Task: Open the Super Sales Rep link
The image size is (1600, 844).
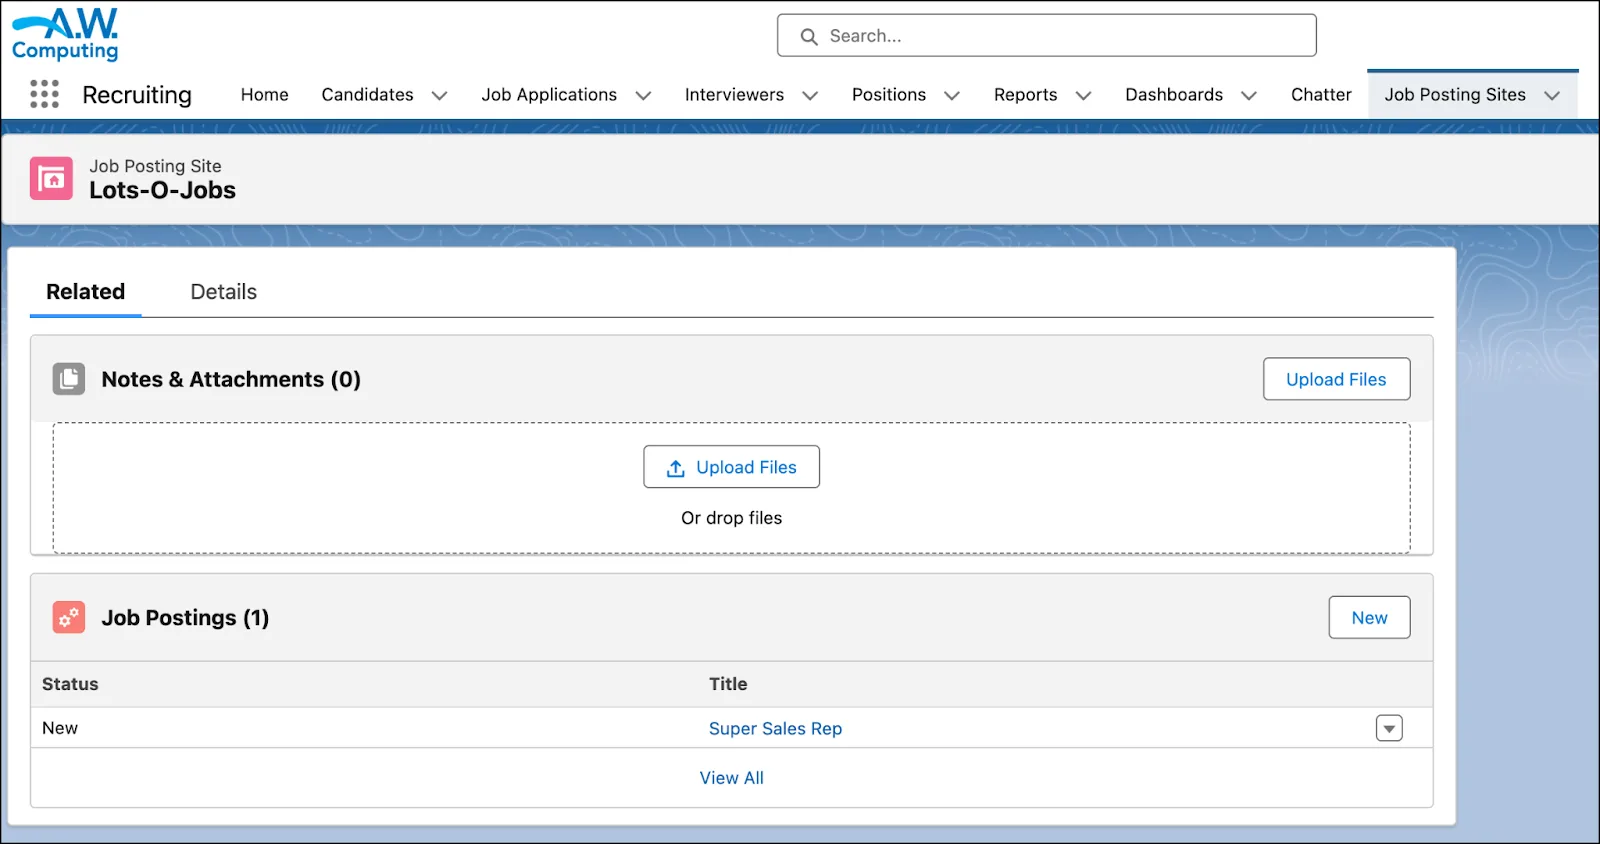Action: (775, 728)
